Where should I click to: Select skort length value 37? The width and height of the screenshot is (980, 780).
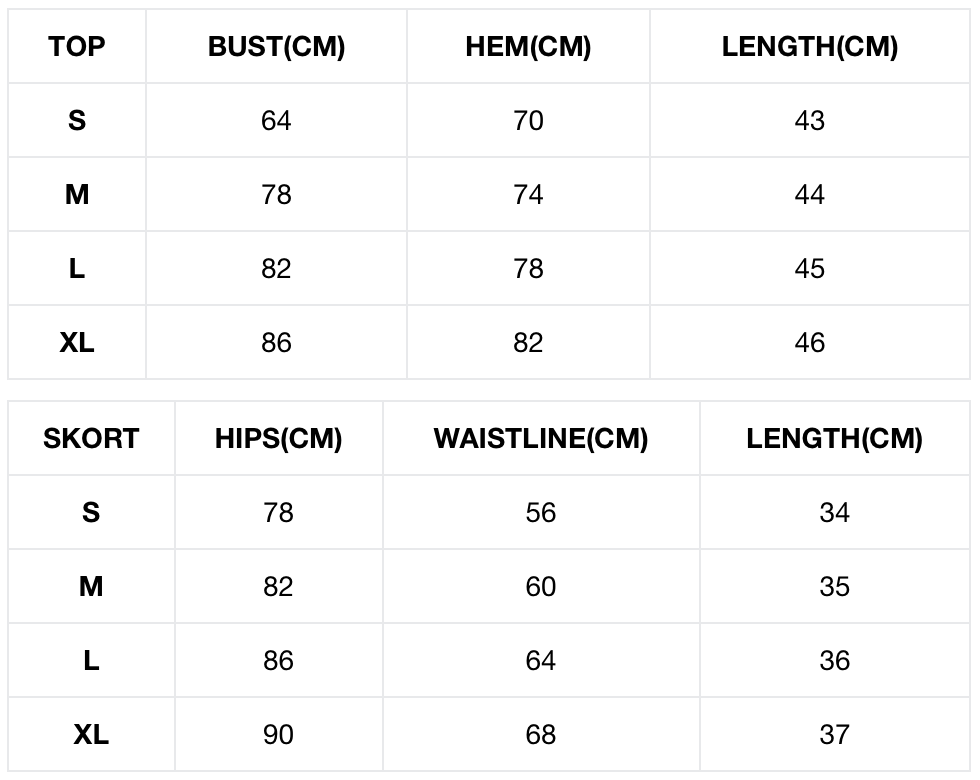834,735
